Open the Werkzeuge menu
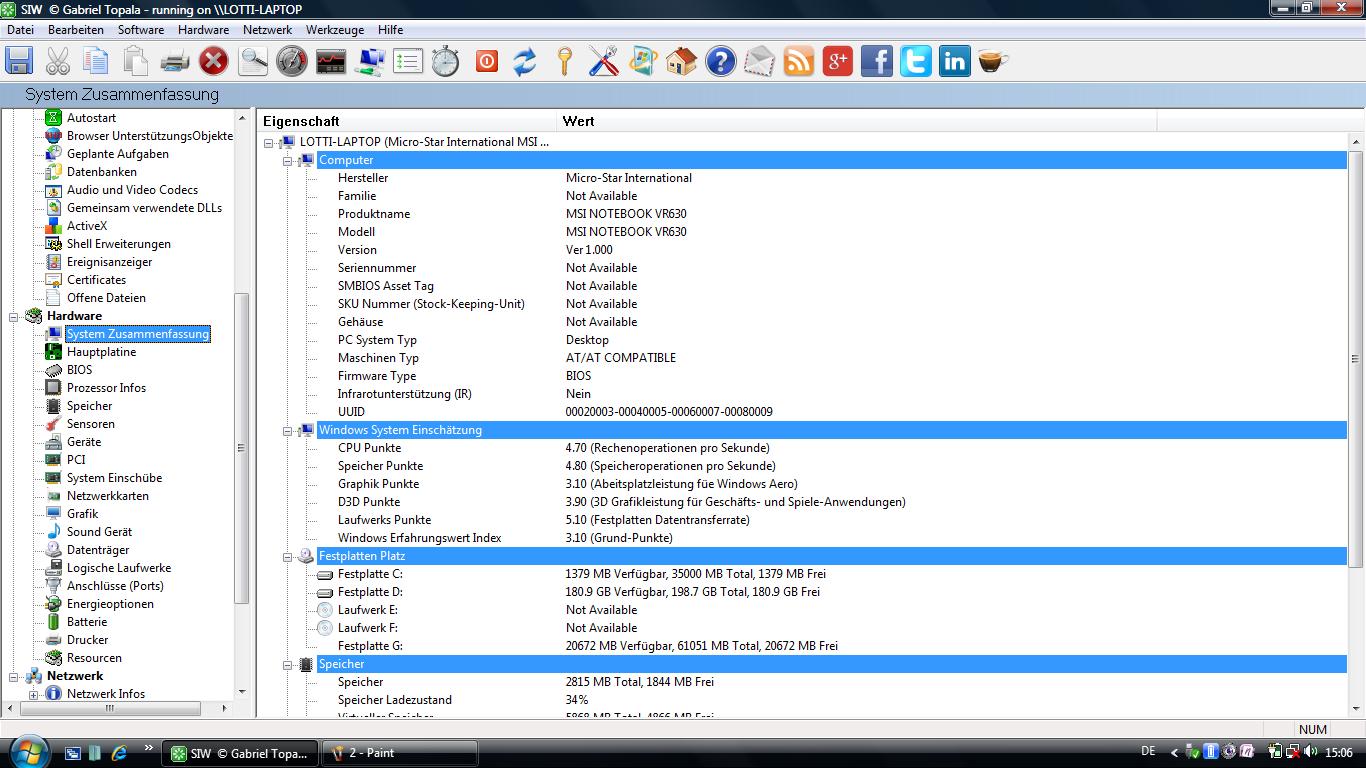 pos(335,30)
